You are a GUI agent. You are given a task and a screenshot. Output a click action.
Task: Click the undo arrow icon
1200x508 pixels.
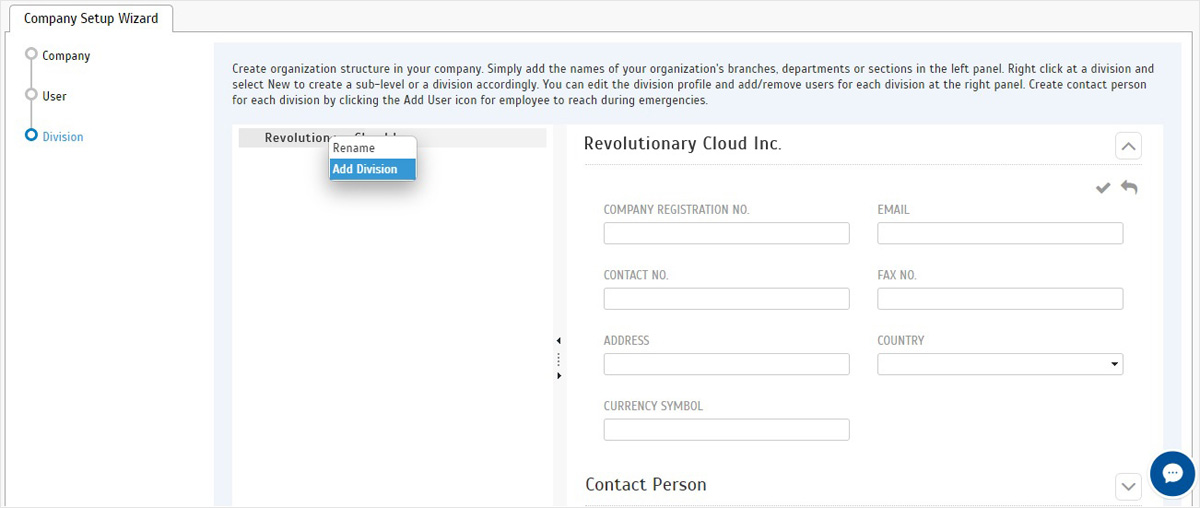(x=1129, y=187)
